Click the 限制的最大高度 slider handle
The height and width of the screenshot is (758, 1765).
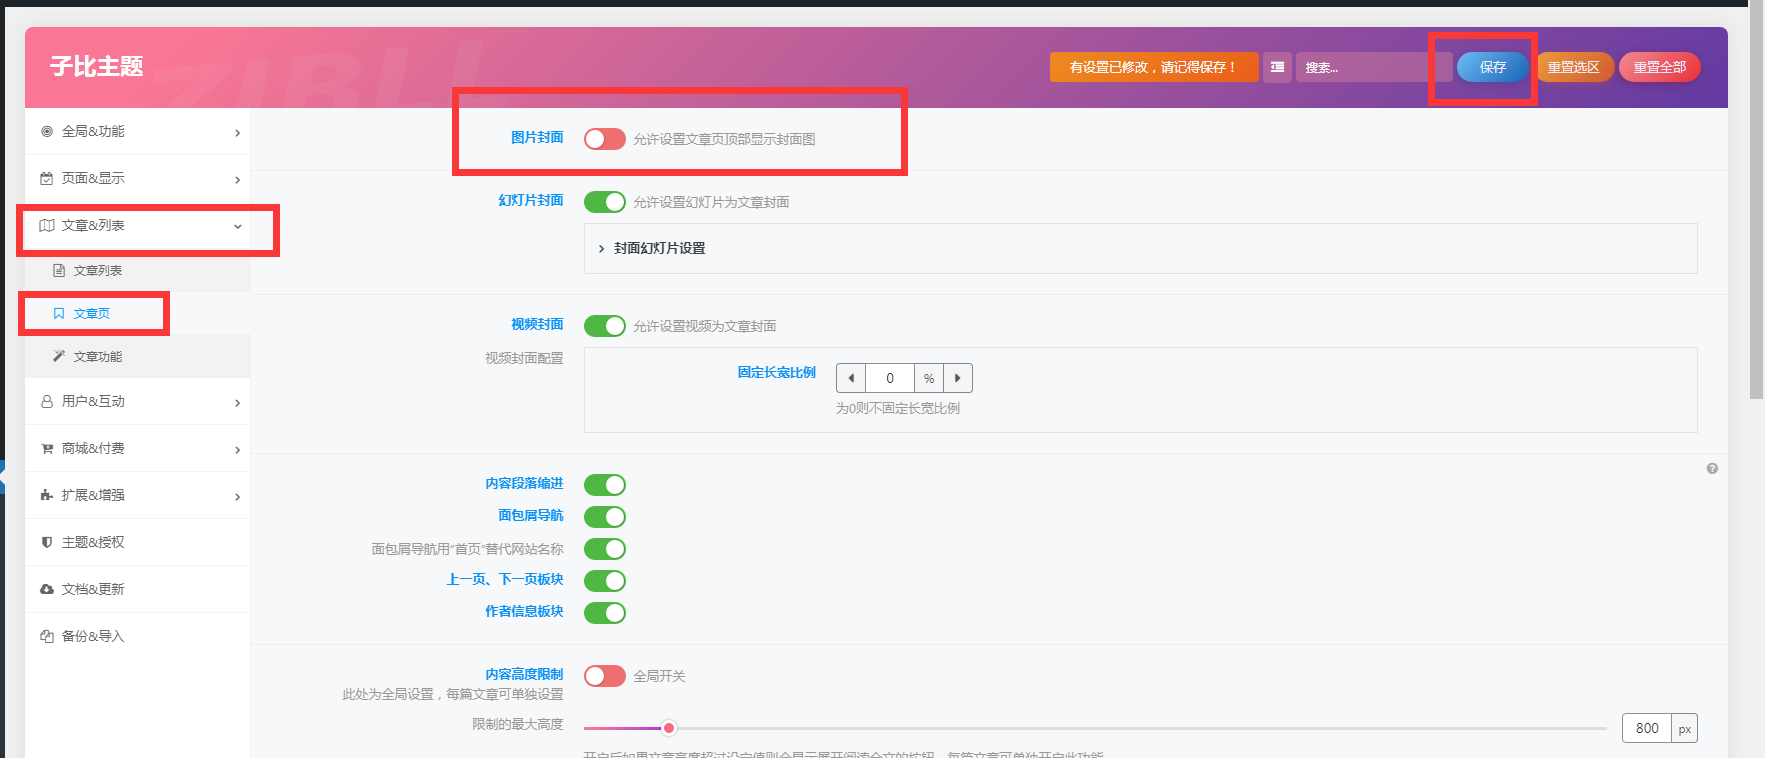click(669, 728)
